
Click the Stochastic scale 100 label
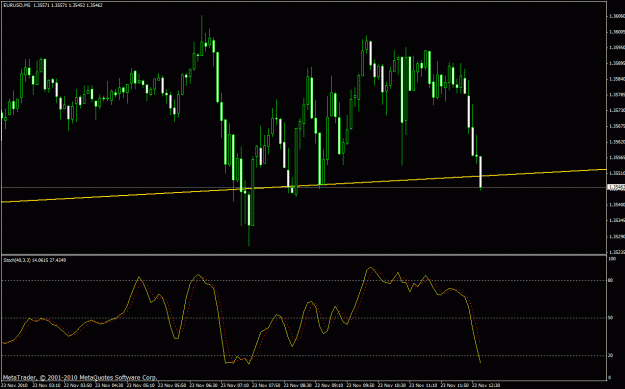click(611, 259)
